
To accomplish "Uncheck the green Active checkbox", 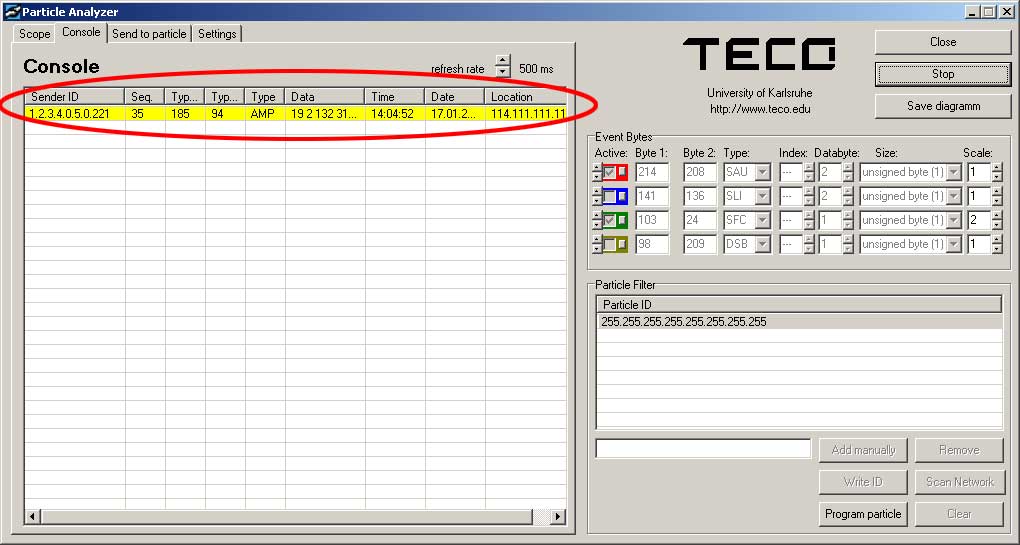I will coord(609,220).
